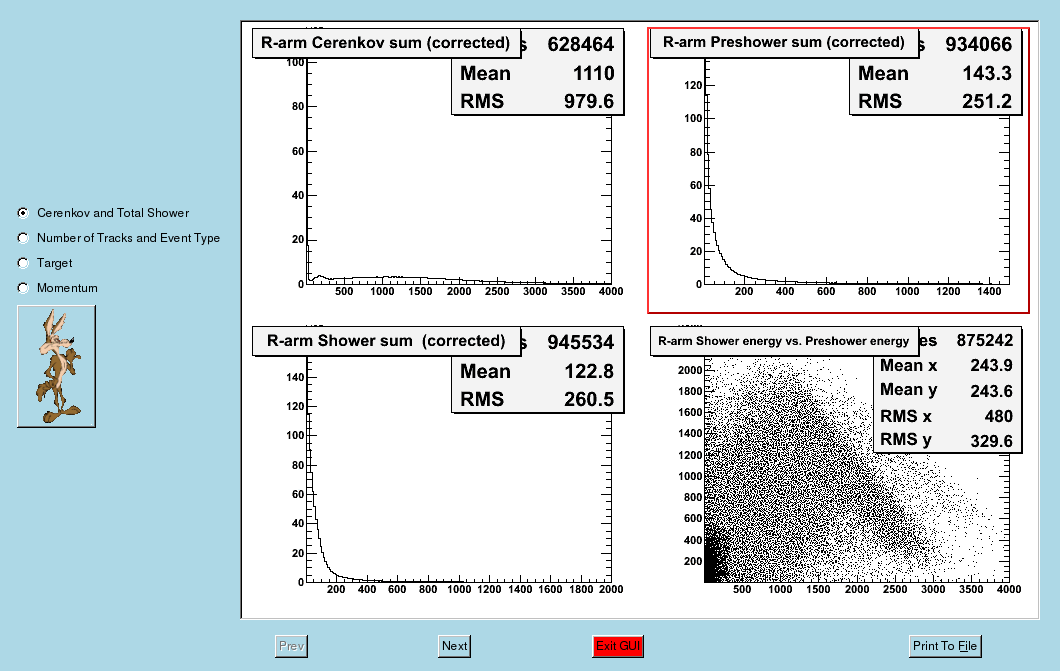Click the Cerenkov Mean value 1110
1060x671 pixels.
tap(594, 74)
